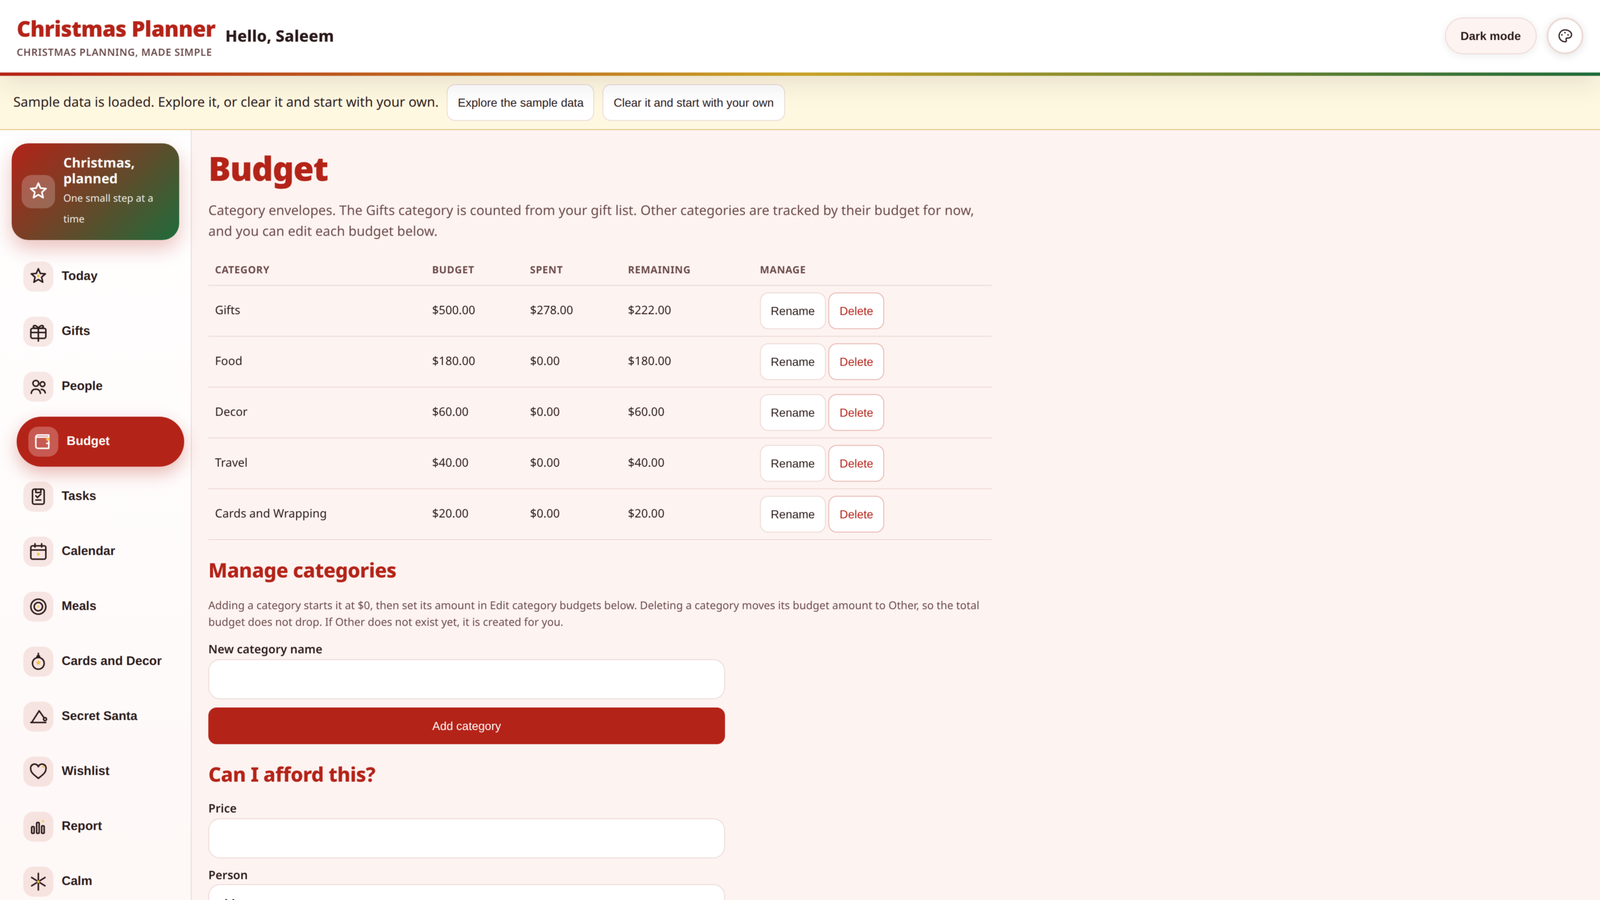Open the Tasks clipboard icon
The image size is (1600, 900).
pyautogui.click(x=38, y=496)
